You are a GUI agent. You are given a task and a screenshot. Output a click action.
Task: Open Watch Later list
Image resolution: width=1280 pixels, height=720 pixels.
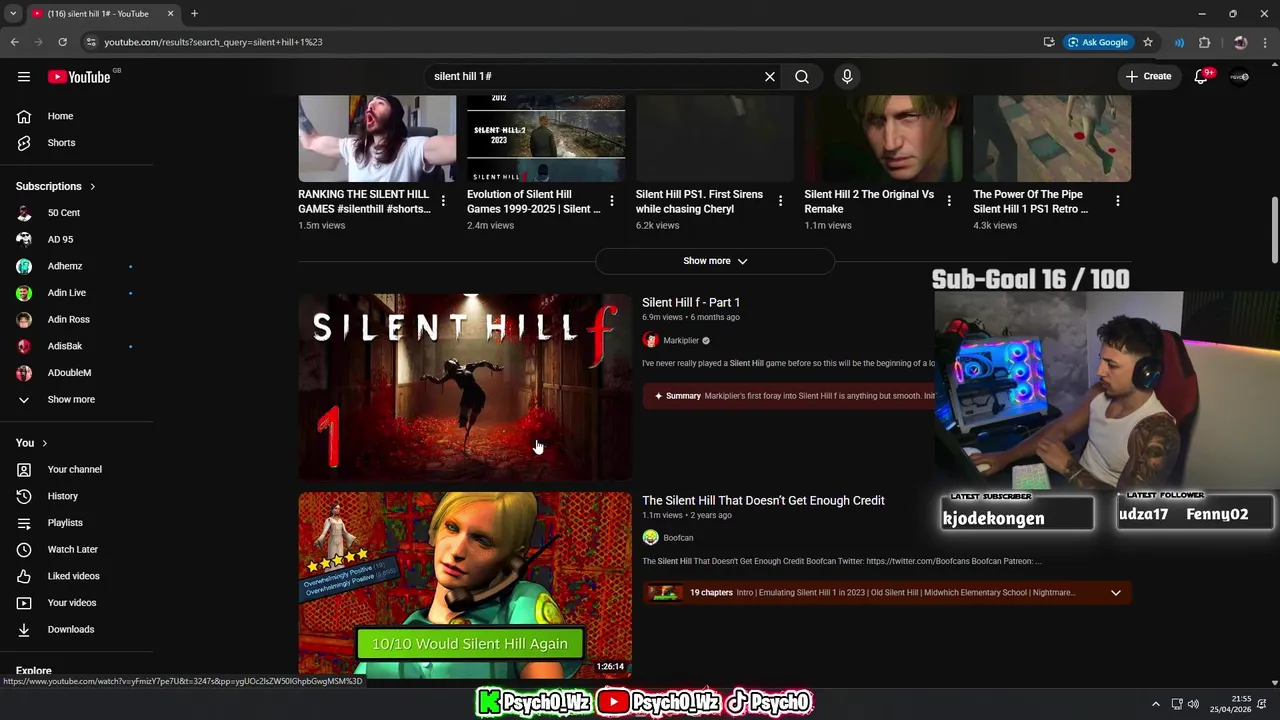click(72, 549)
